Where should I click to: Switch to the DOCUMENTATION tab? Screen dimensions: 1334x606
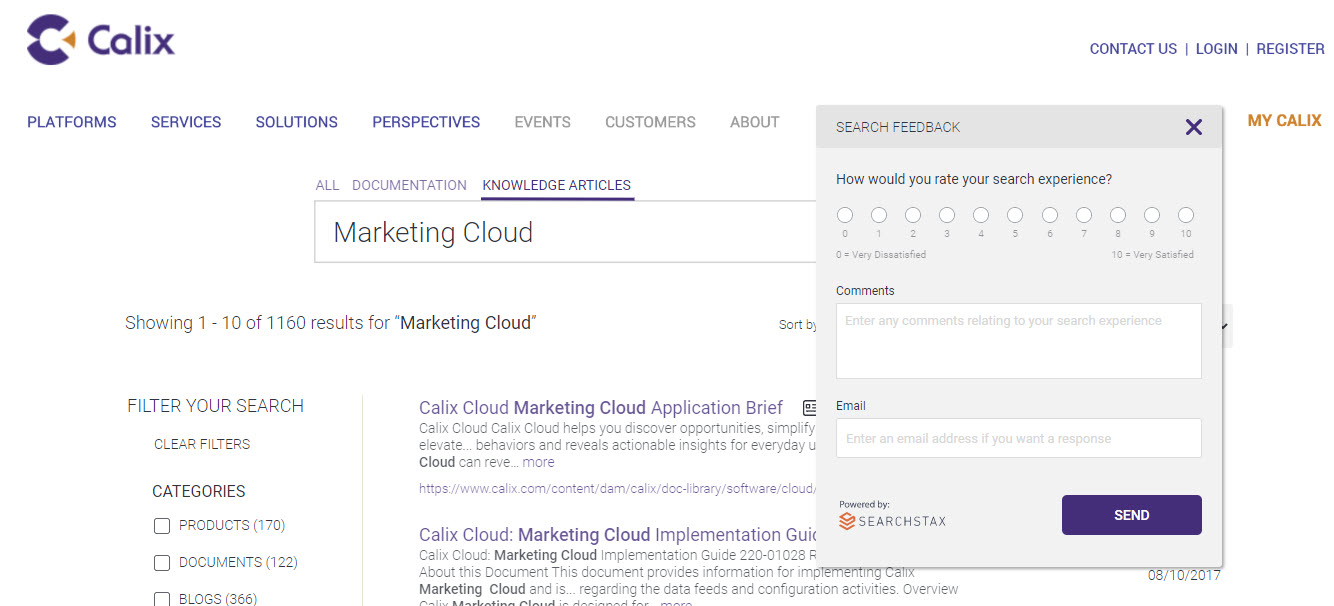409,185
